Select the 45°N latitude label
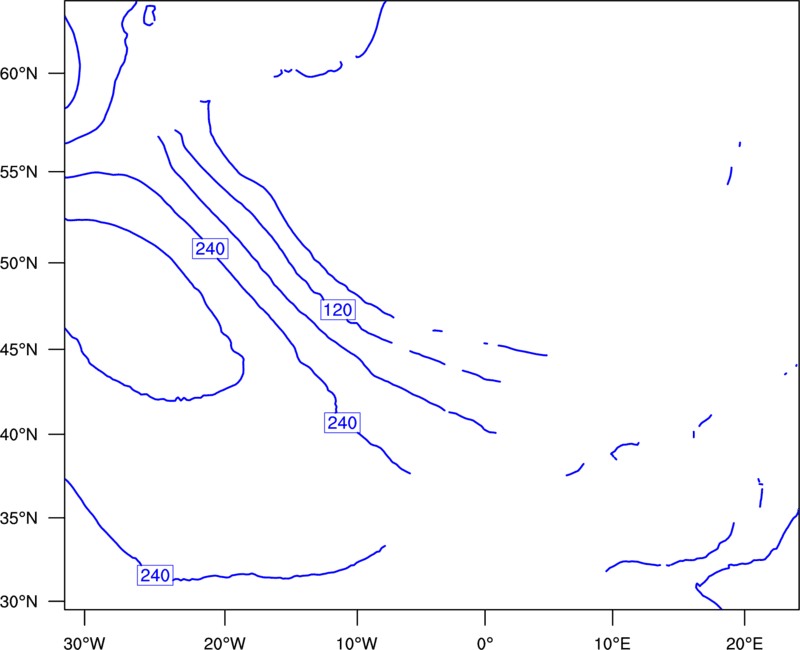800x650 pixels. pos(19,349)
